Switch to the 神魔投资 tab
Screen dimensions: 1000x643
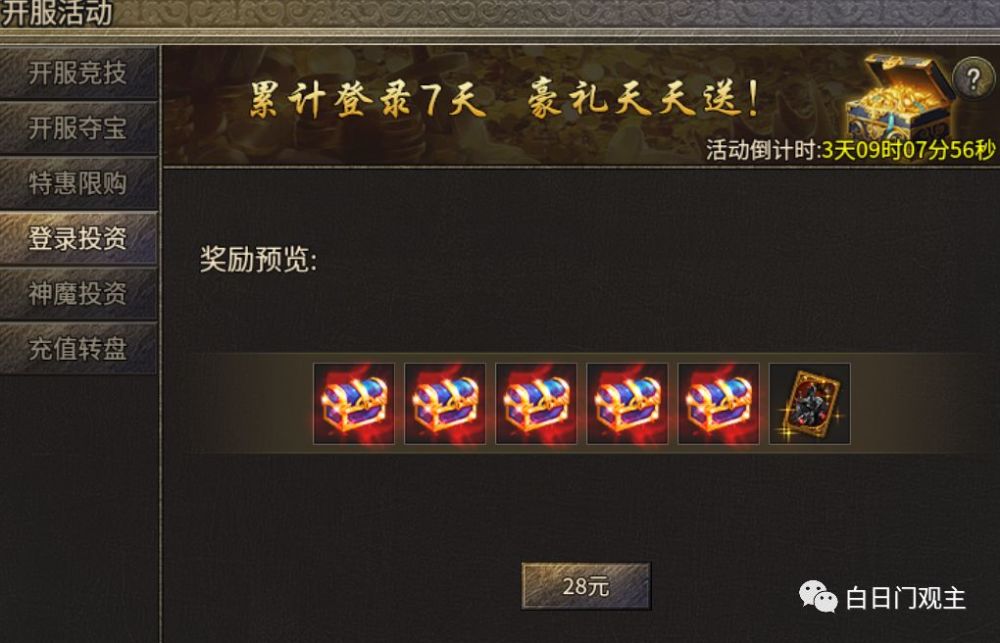tap(78, 294)
